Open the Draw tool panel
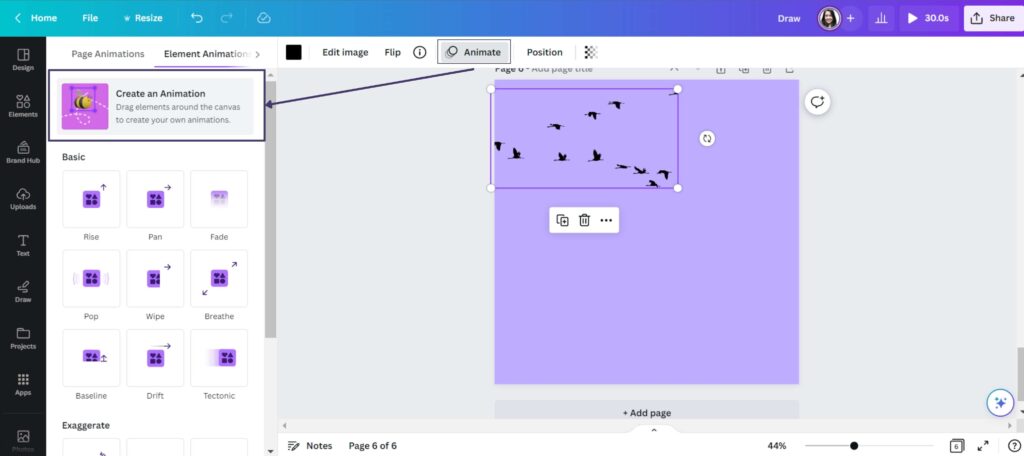1024x456 pixels. click(23, 291)
